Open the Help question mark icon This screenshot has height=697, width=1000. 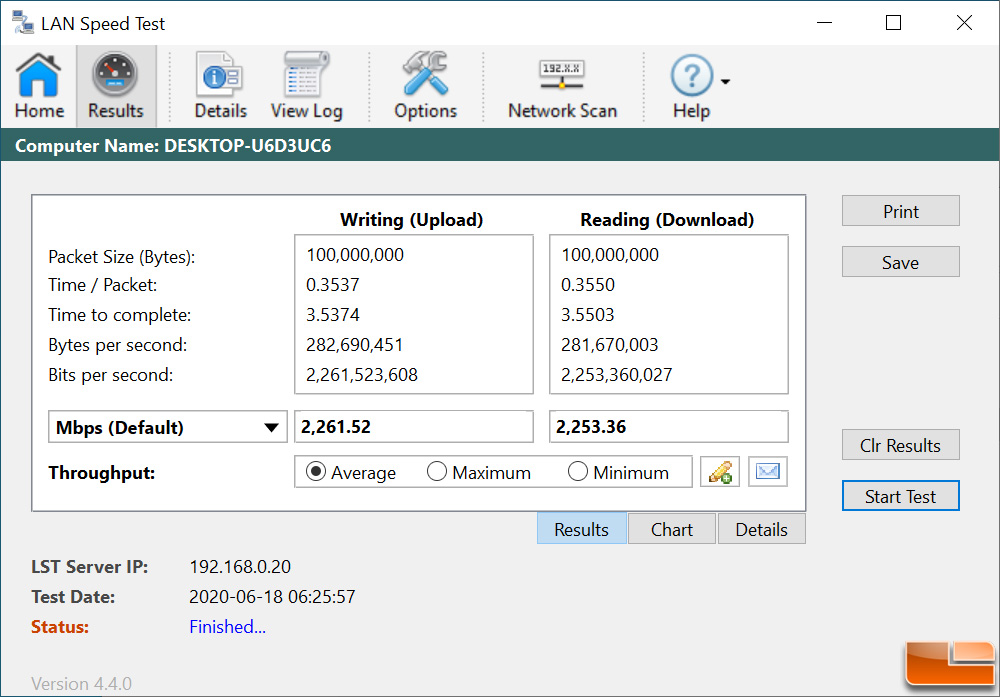691,85
